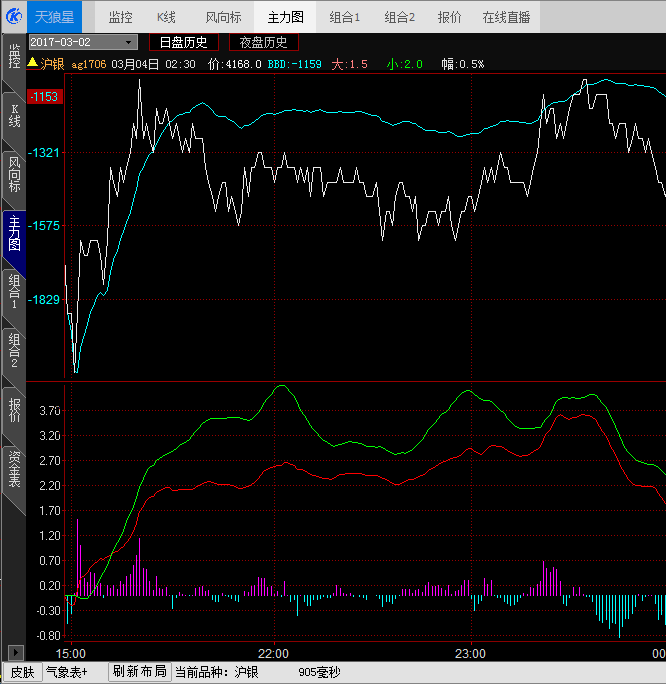Click the 22:00 time axis marker
Image resolution: width=666 pixels, height=684 pixels.
273,653
